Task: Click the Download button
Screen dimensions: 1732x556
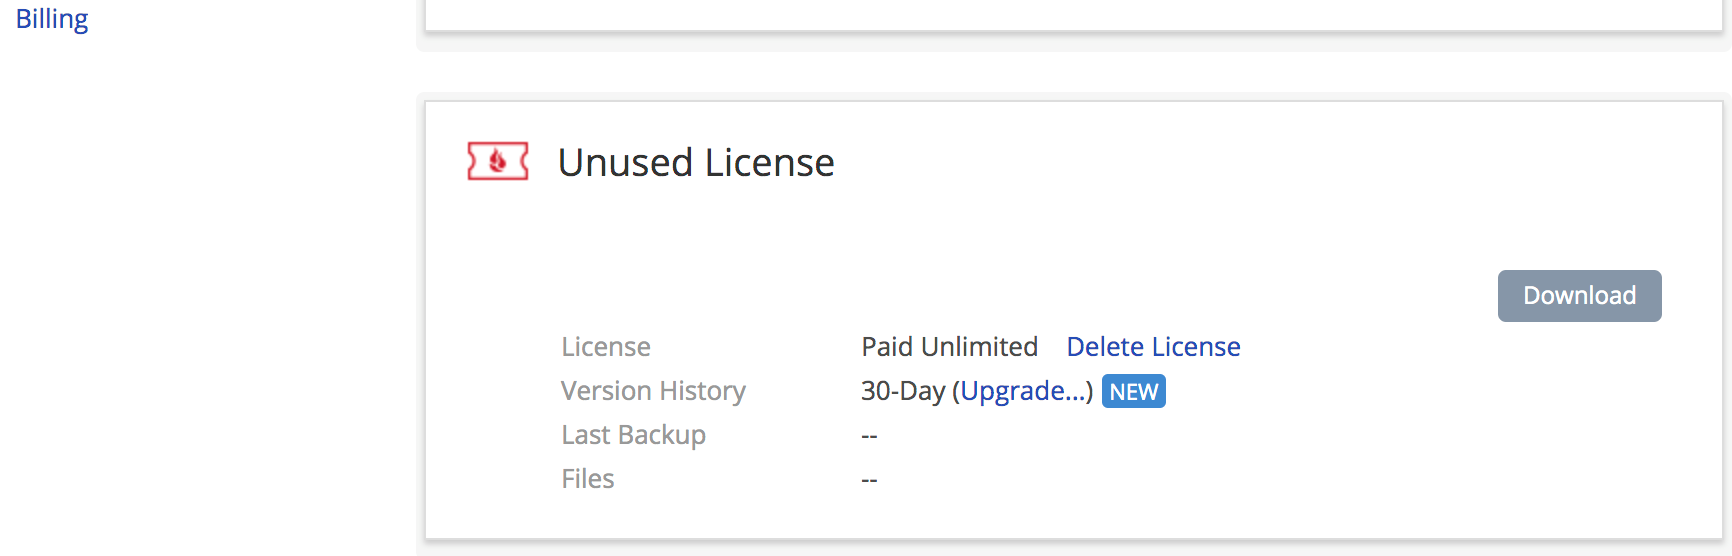Action: (1579, 296)
